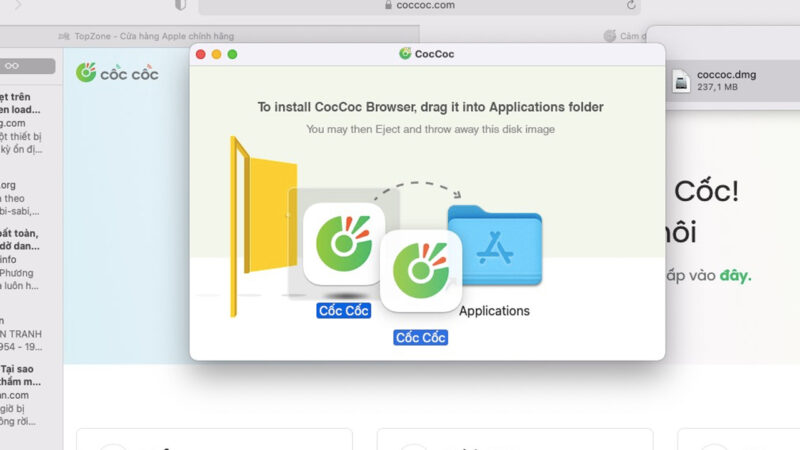Click the privacy shield icon in Safari toolbar
This screenshot has height=450, width=800.
(180, 5)
